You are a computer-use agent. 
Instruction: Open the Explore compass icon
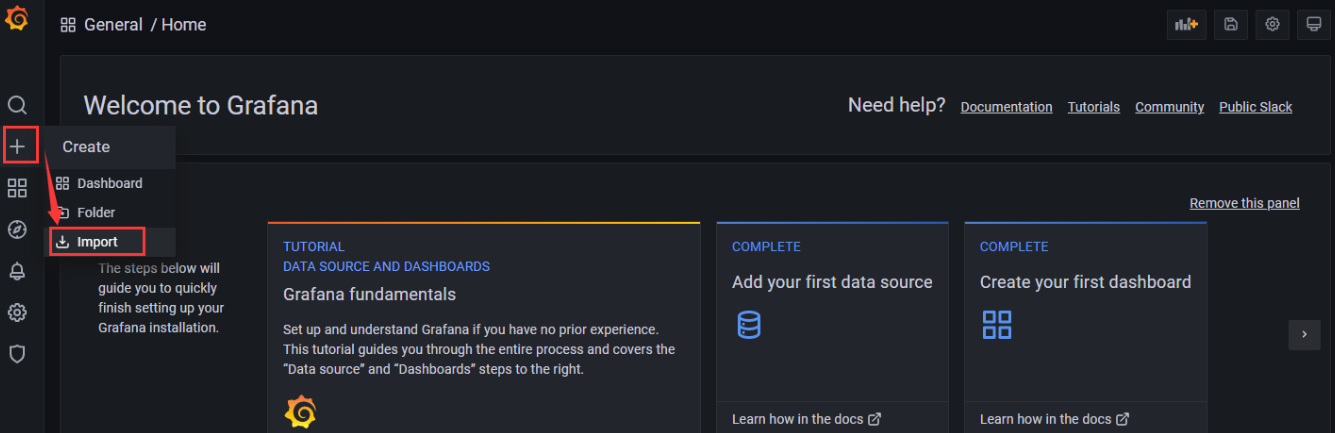click(x=17, y=230)
